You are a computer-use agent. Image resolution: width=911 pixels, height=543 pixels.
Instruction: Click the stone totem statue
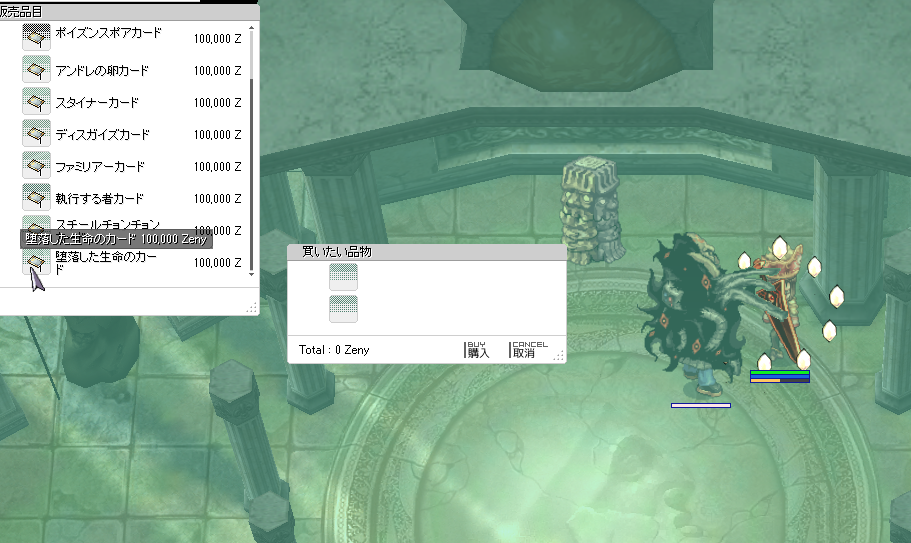click(591, 211)
